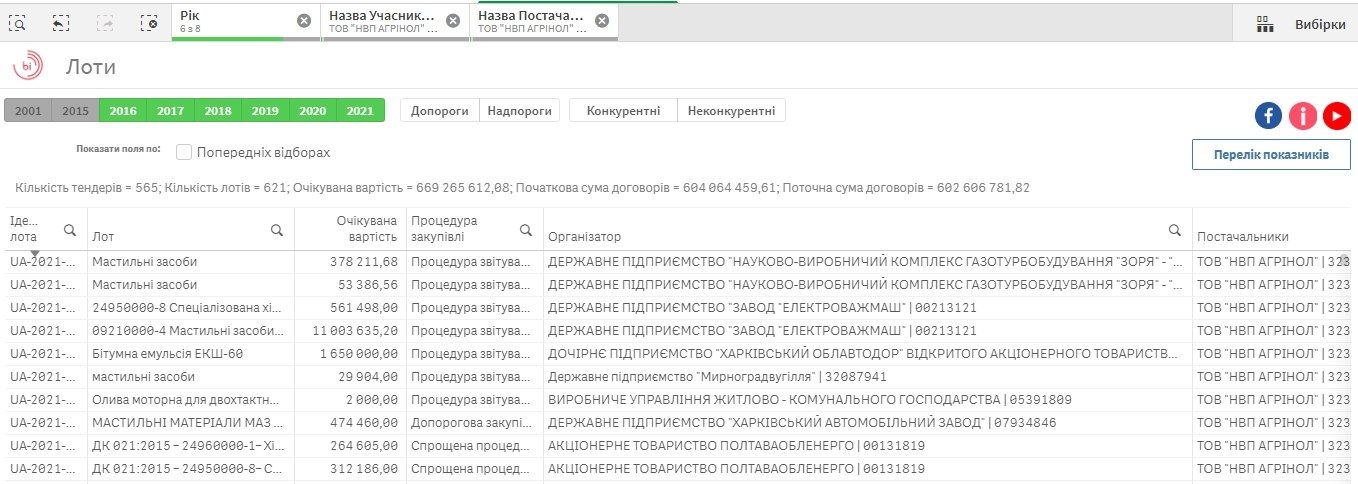Select the Неконкурентні filter
The image size is (1358, 484).
point(731,111)
